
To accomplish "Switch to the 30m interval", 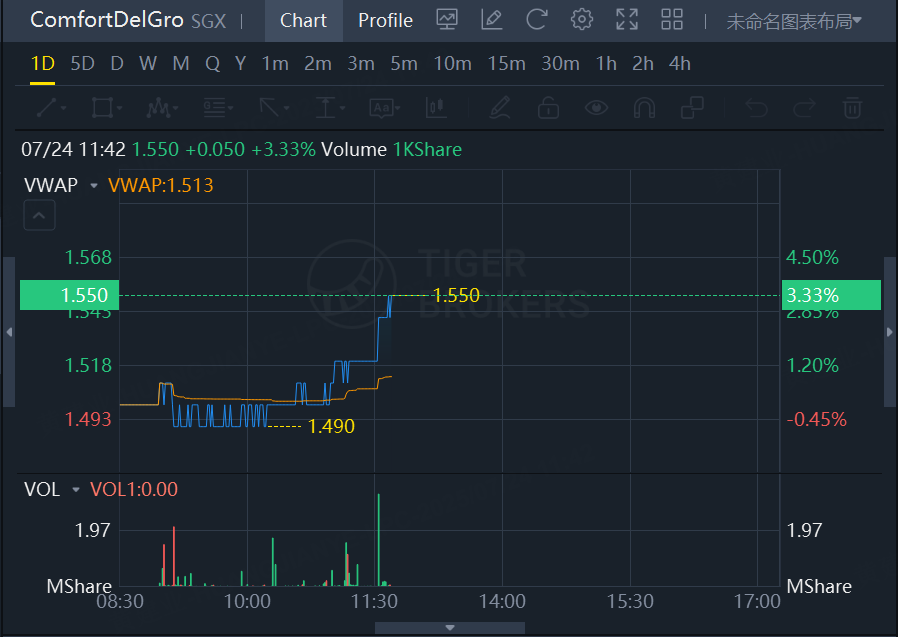I will click(560, 64).
